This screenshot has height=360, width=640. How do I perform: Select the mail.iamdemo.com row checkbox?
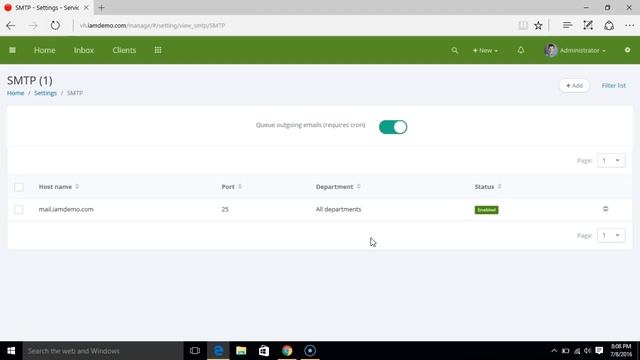19,209
